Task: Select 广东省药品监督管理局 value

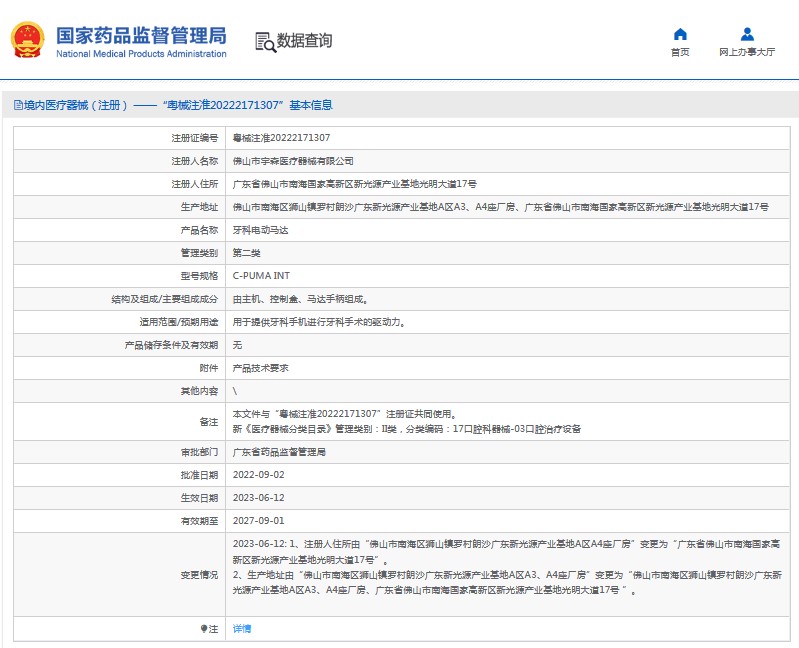Action: [279, 452]
